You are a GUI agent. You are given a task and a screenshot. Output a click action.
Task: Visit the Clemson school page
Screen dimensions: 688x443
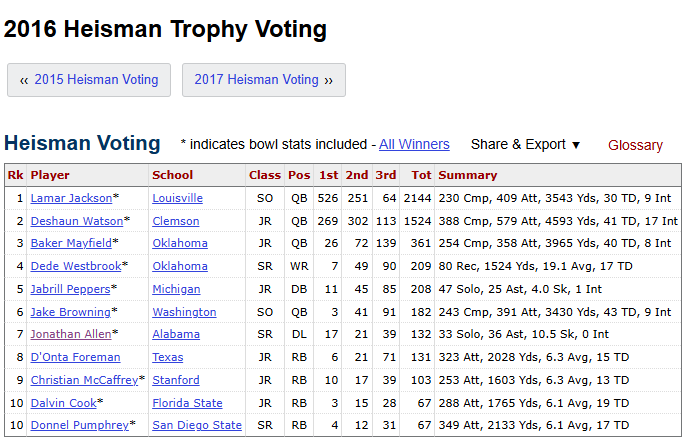(176, 221)
